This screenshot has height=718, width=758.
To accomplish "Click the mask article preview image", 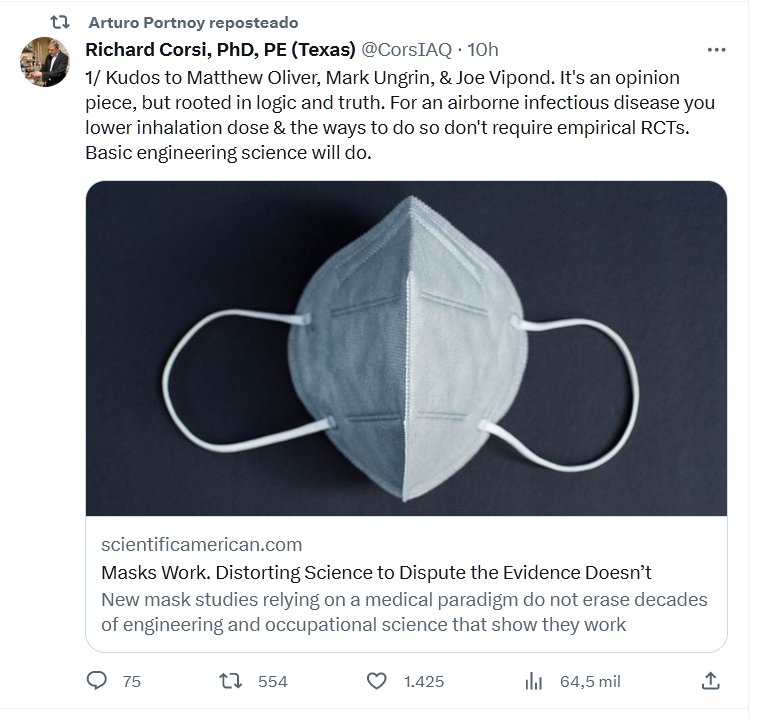I will coord(406,348).
